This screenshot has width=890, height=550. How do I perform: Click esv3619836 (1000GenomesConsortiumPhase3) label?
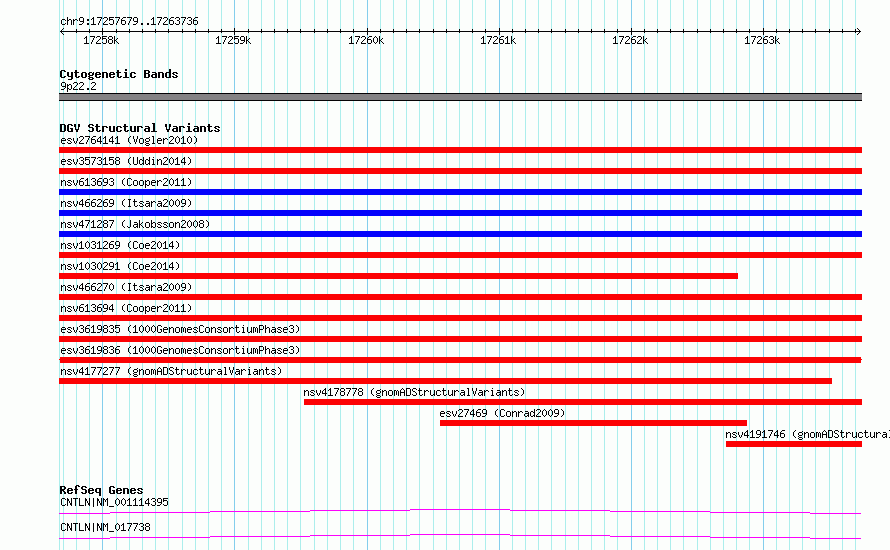(x=180, y=350)
